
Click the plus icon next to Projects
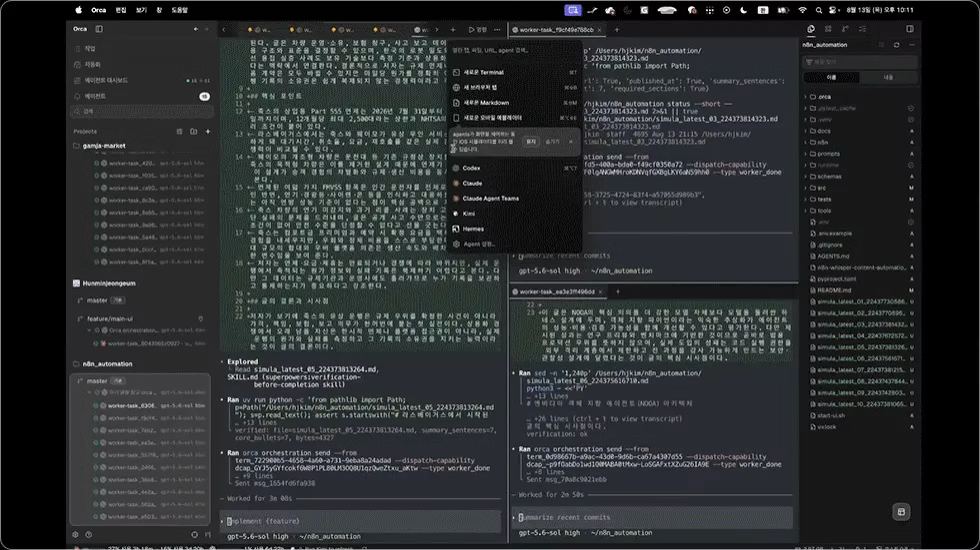pyautogui.click(x=208, y=131)
